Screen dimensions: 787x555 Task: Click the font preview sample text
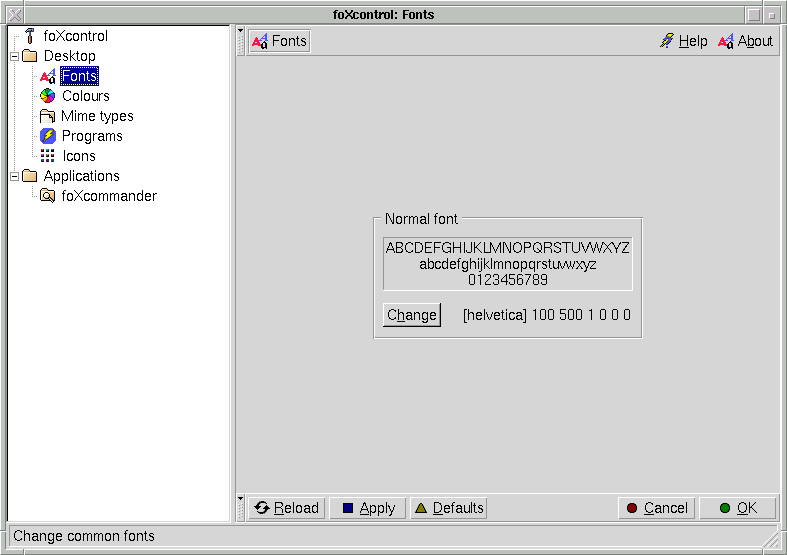[x=507, y=264]
